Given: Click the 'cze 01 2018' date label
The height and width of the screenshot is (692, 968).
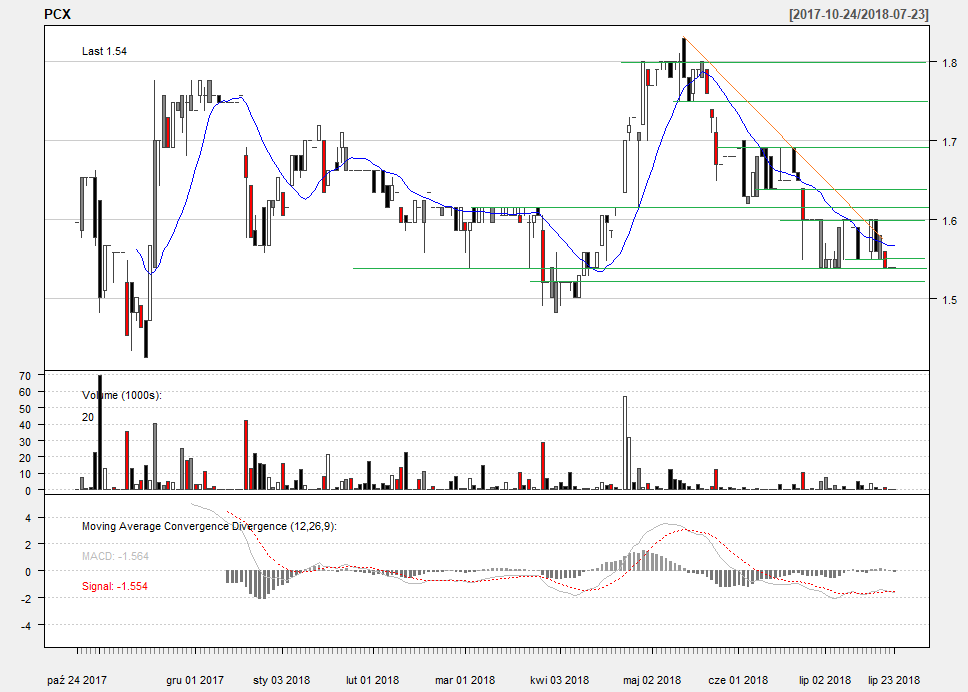Looking at the screenshot, I should pyautogui.click(x=738, y=680).
